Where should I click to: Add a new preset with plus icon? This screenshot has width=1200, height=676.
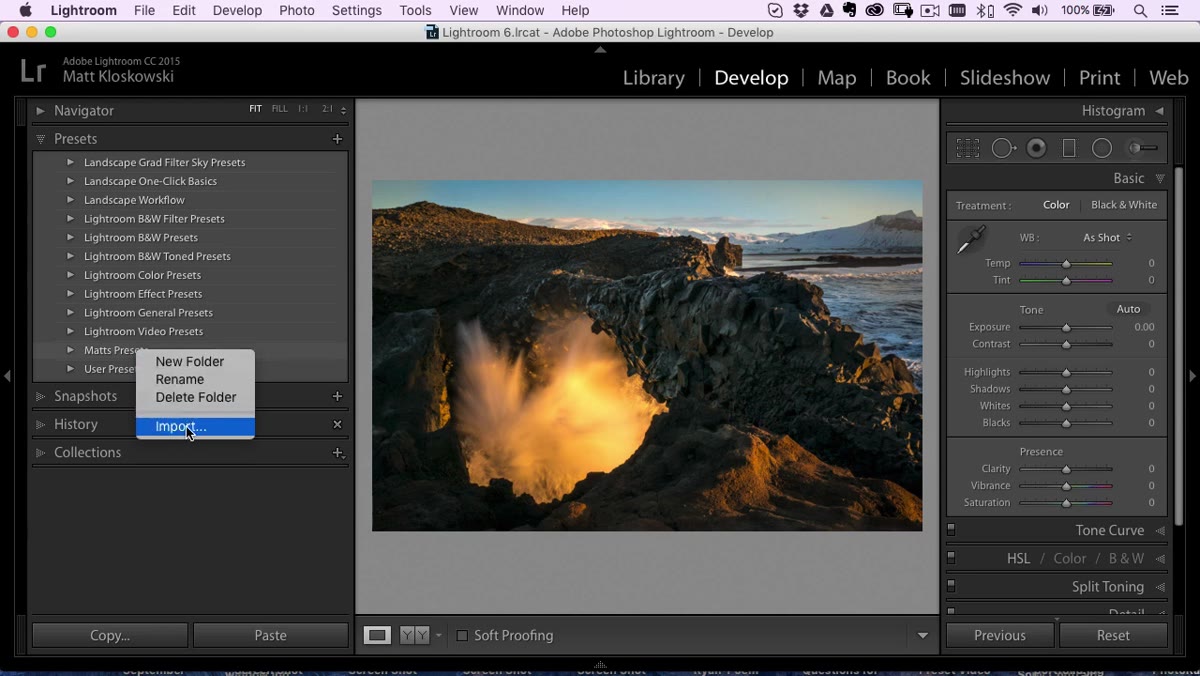337,139
